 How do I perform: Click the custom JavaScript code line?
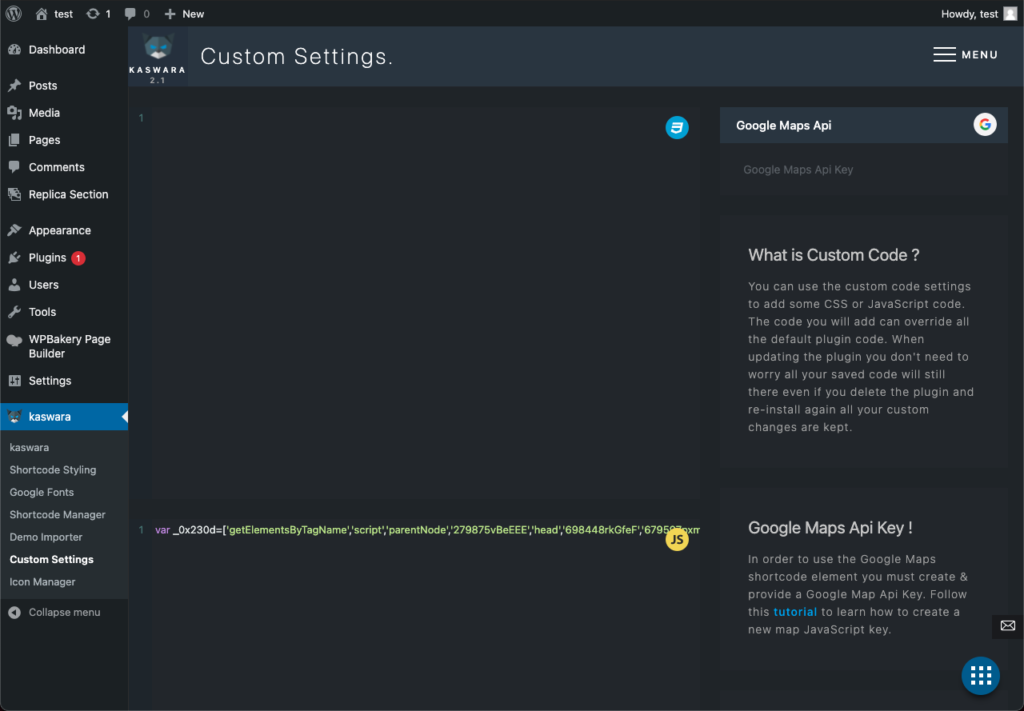(427, 530)
